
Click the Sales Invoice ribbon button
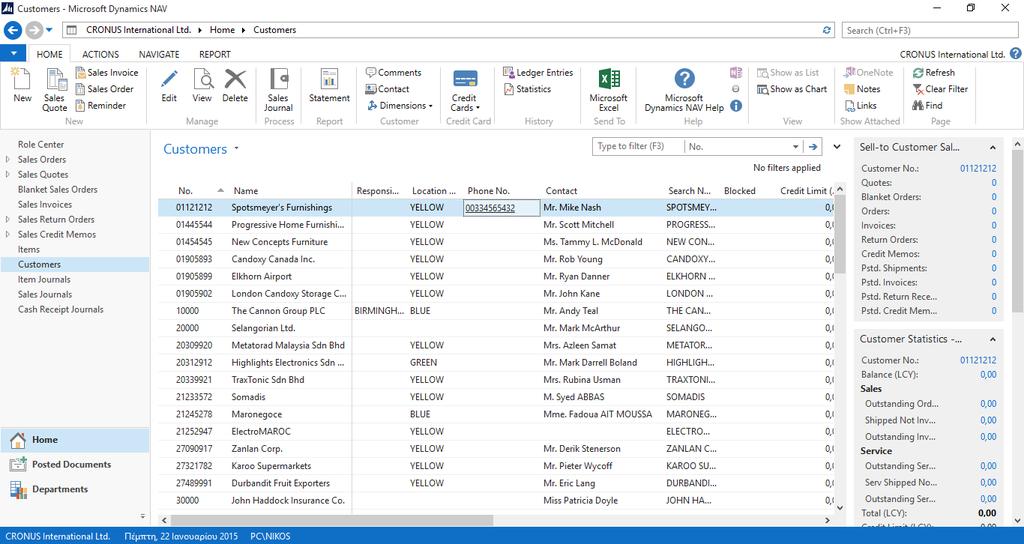[106, 72]
